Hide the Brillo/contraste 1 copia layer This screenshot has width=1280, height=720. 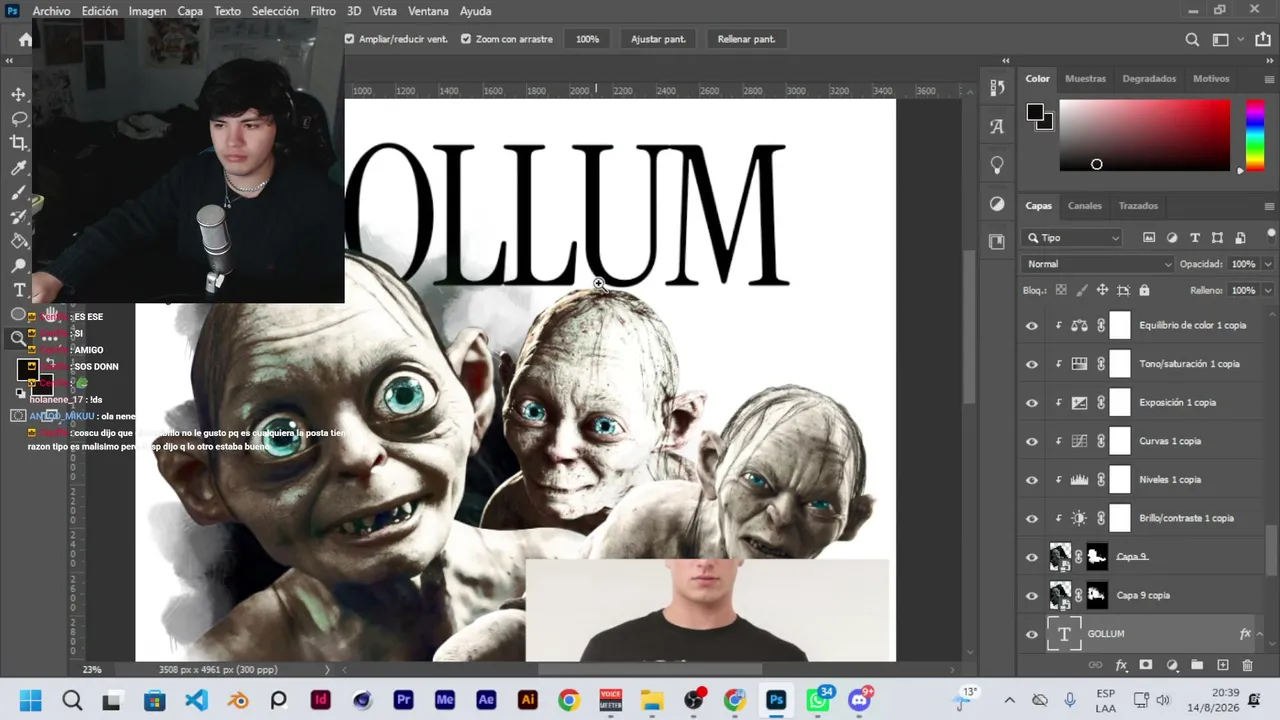pos(1032,518)
